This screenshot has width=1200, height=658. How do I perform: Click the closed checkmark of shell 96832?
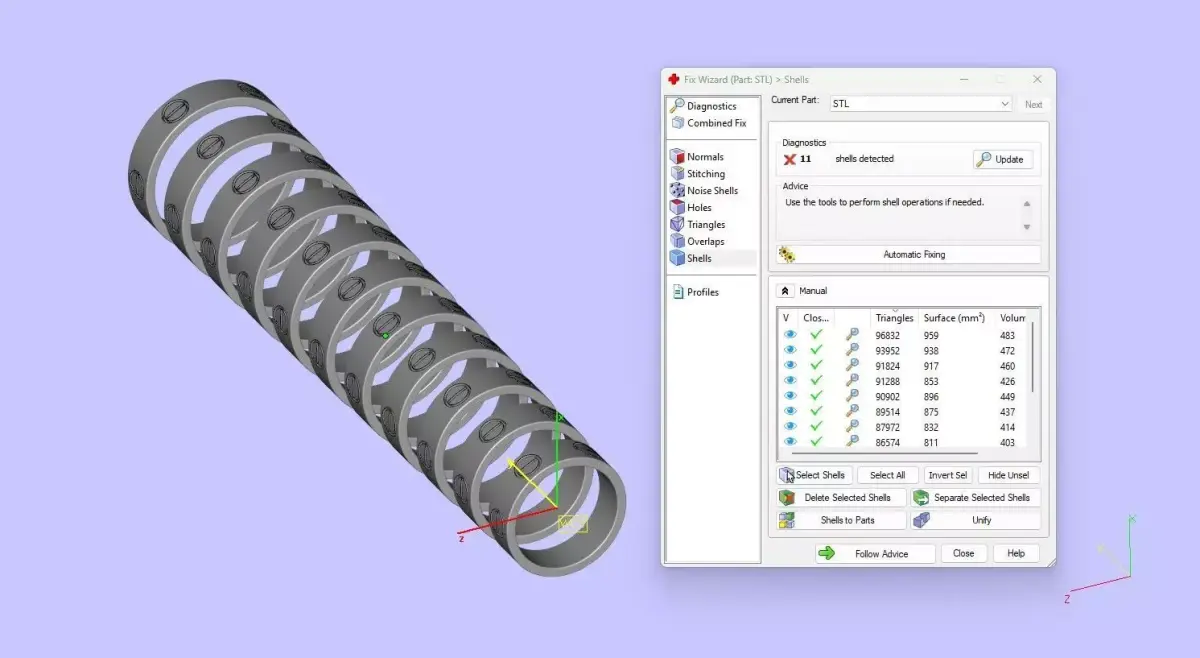(x=817, y=335)
